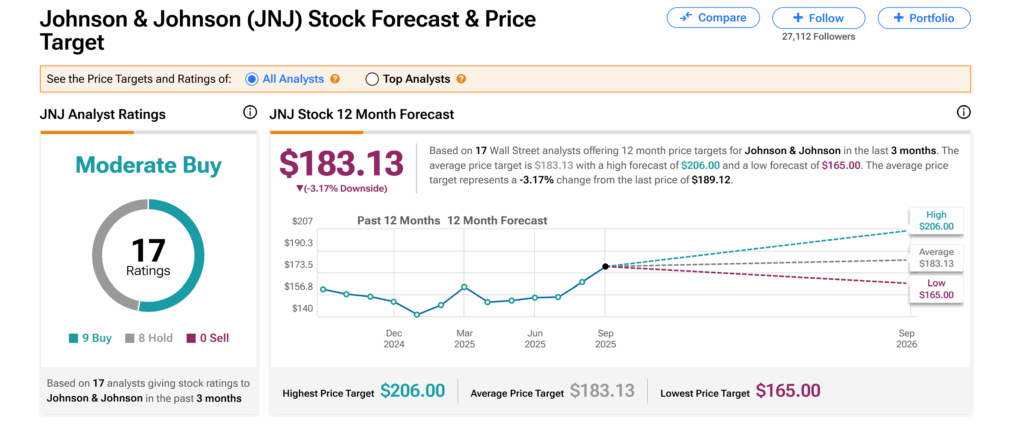Click info icon beside 12 Month Forecast
The width and height of the screenshot is (1024, 427).
[x=964, y=113]
